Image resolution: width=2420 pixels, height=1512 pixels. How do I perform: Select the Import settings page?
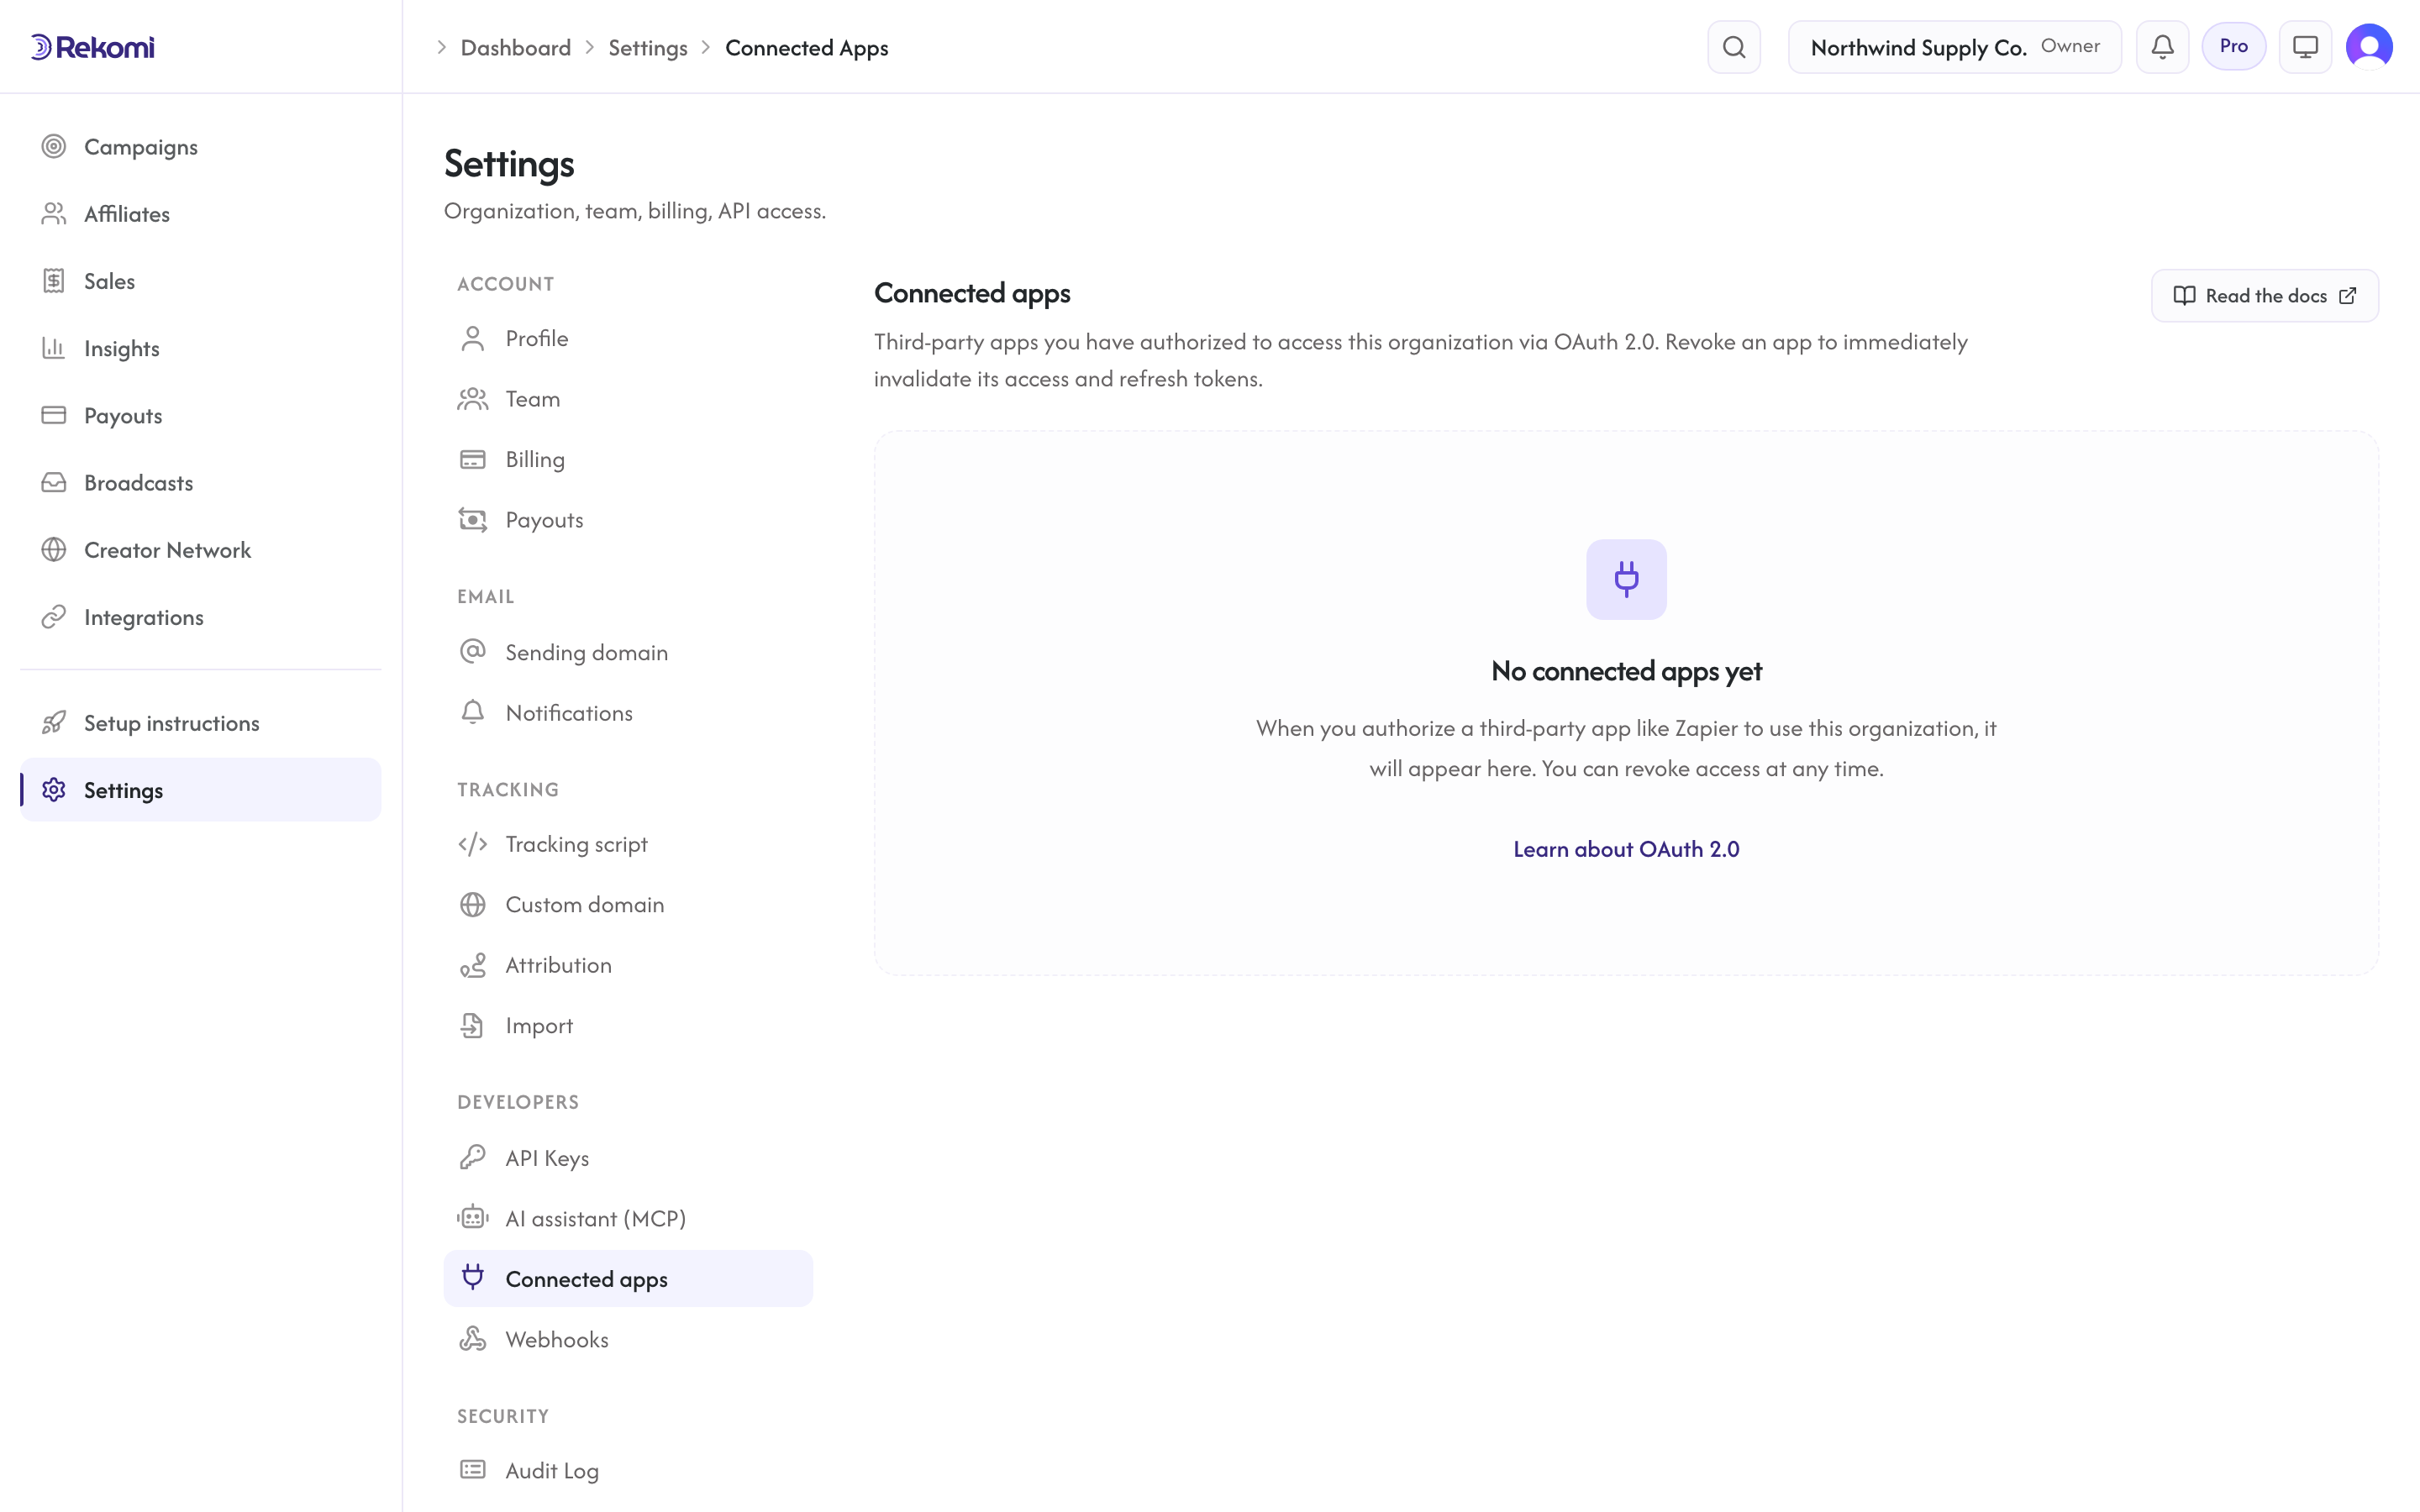tap(628, 1026)
